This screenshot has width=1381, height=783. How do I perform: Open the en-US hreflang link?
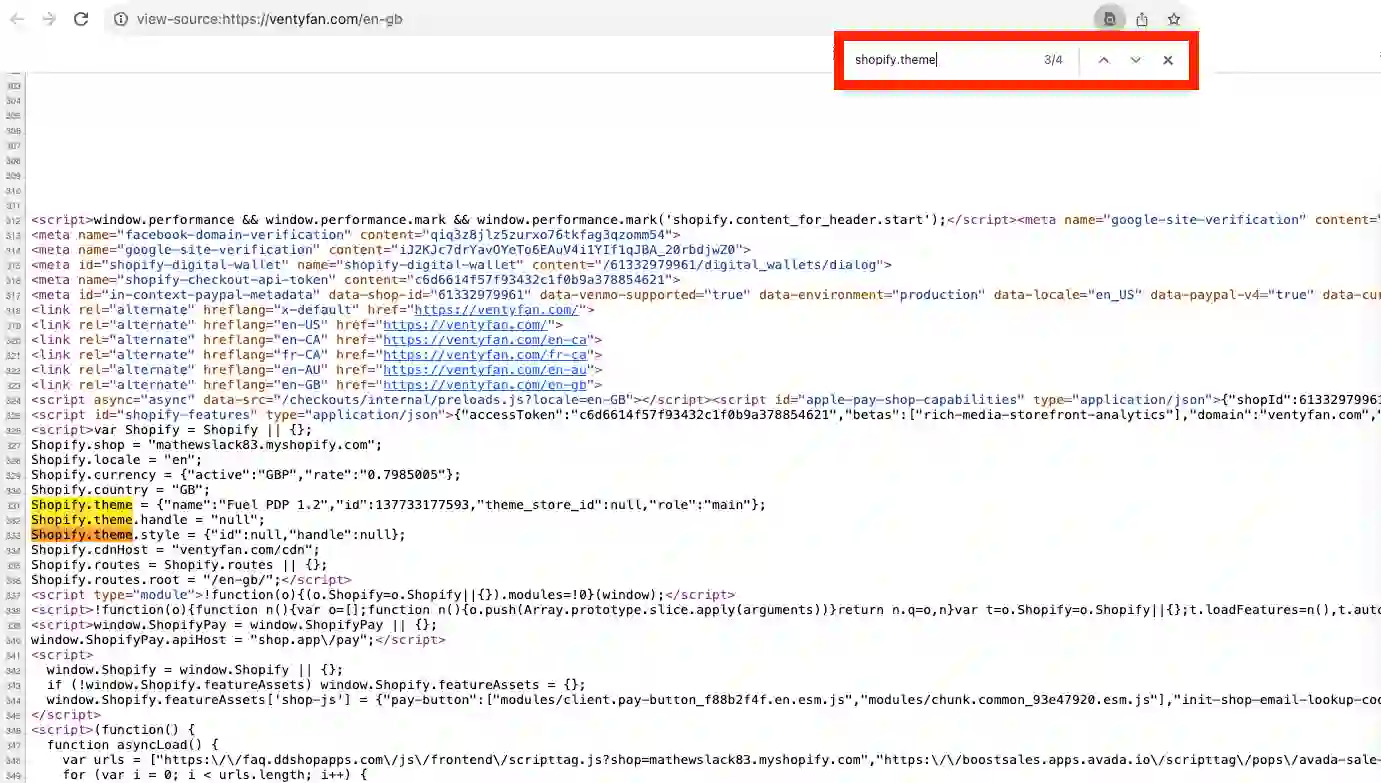[x=463, y=325]
